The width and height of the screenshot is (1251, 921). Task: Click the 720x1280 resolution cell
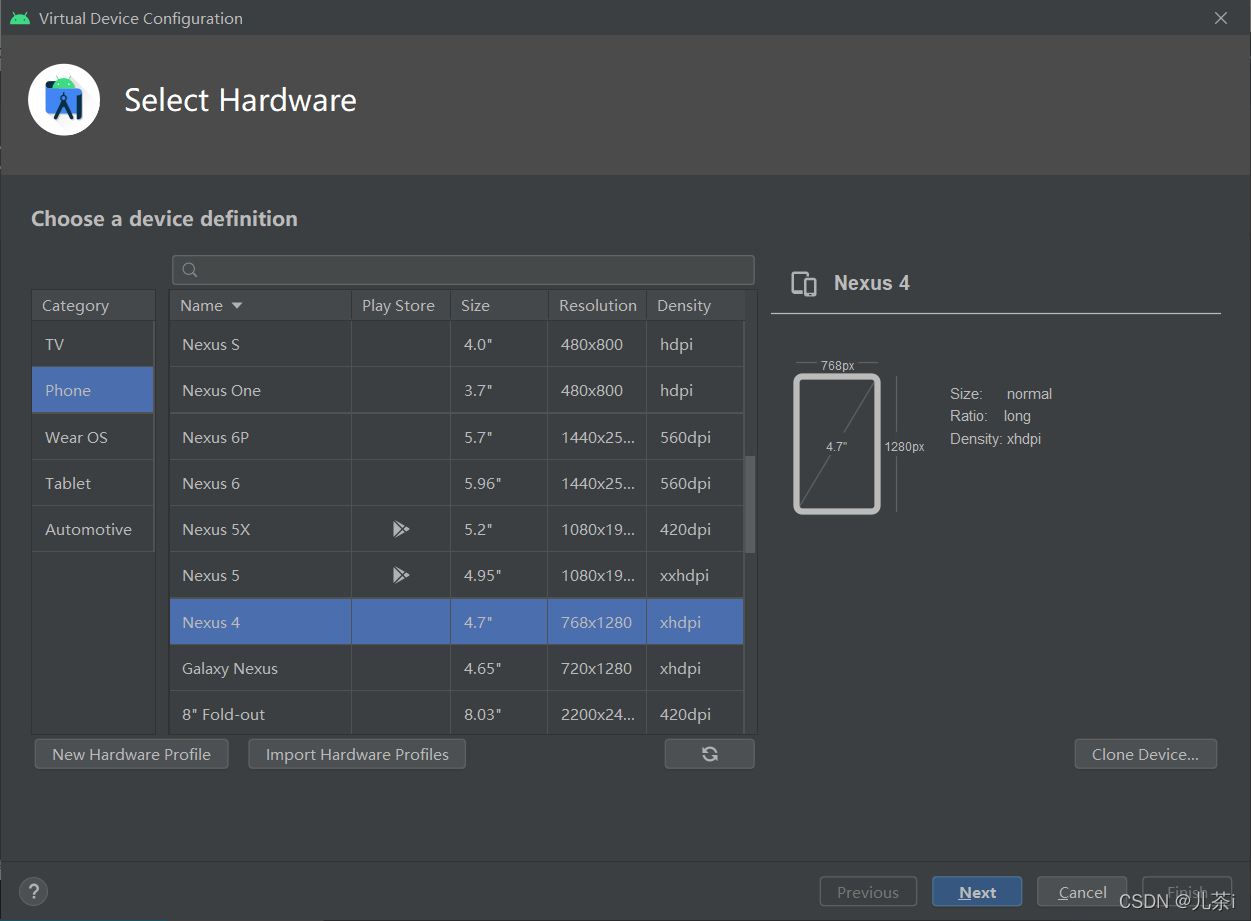coord(596,668)
